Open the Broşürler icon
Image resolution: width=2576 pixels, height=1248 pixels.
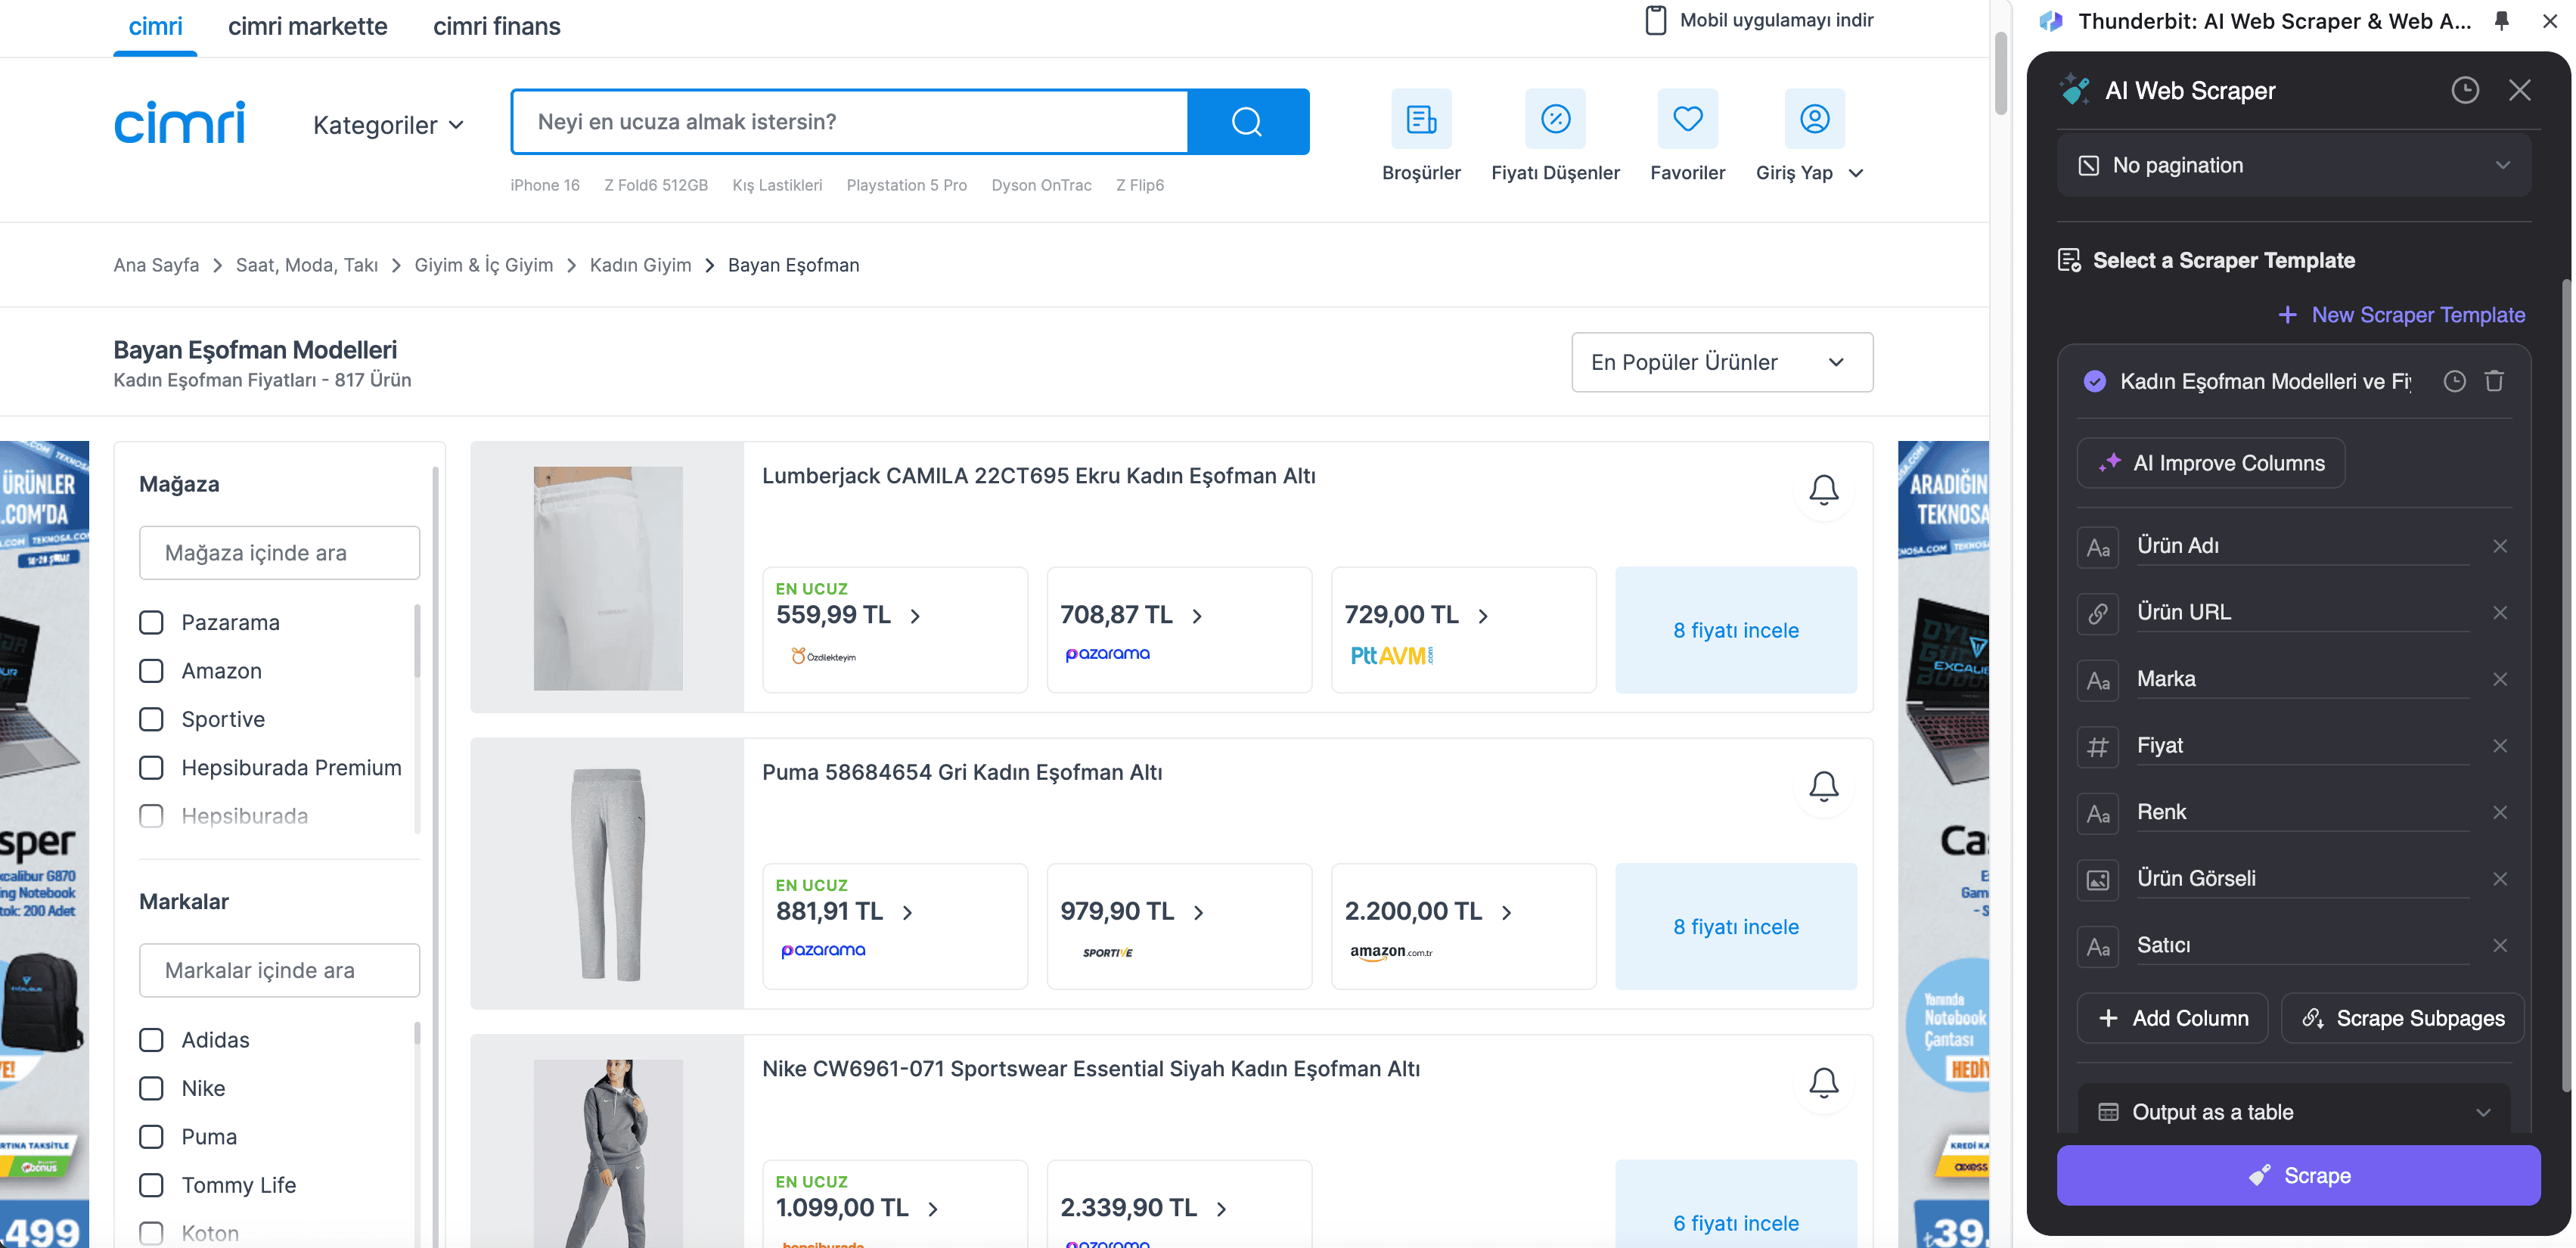pyautogui.click(x=1420, y=120)
